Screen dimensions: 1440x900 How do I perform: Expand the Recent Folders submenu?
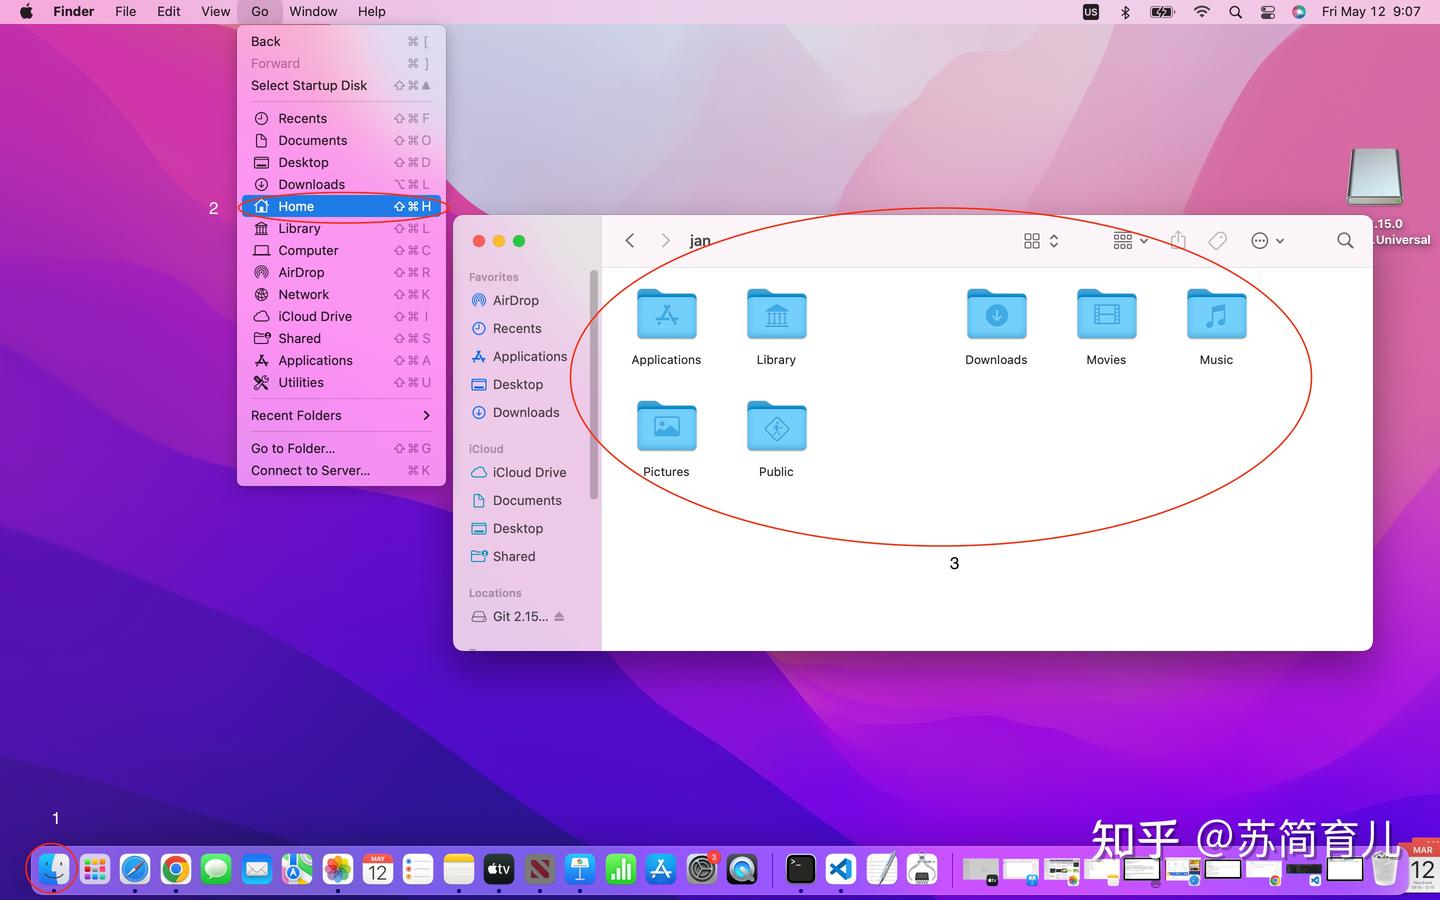point(341,415)
